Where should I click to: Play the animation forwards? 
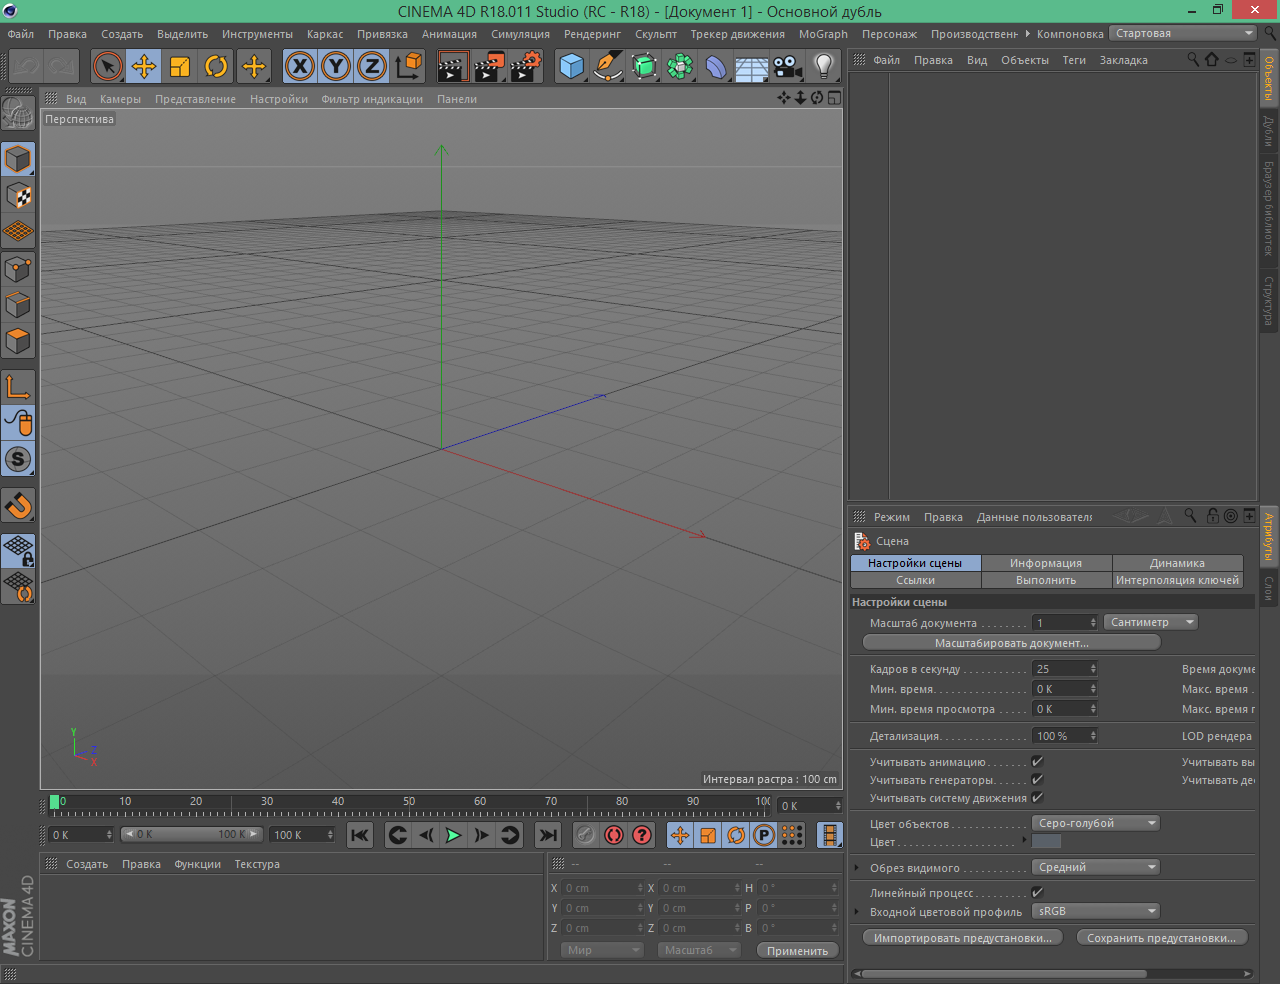pyautogui.click(x=453, y=835)
